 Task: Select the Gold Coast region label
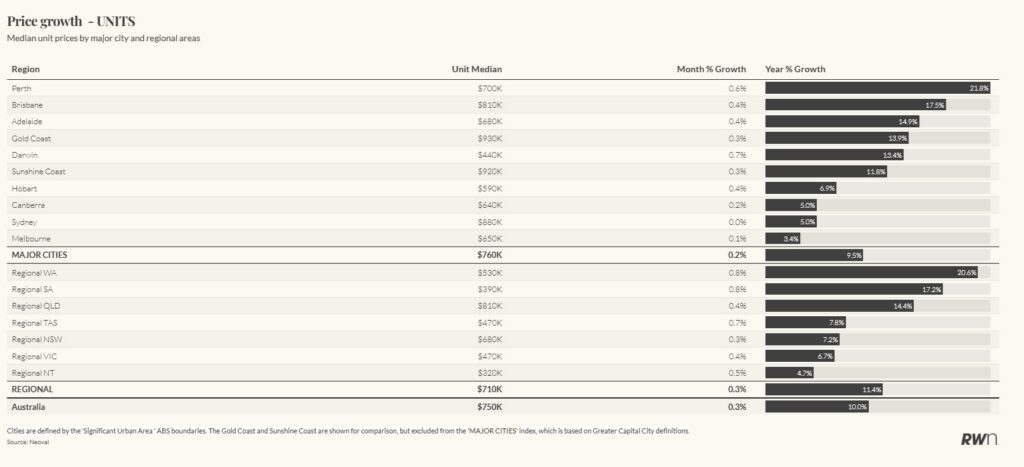[x=31, y=138]
